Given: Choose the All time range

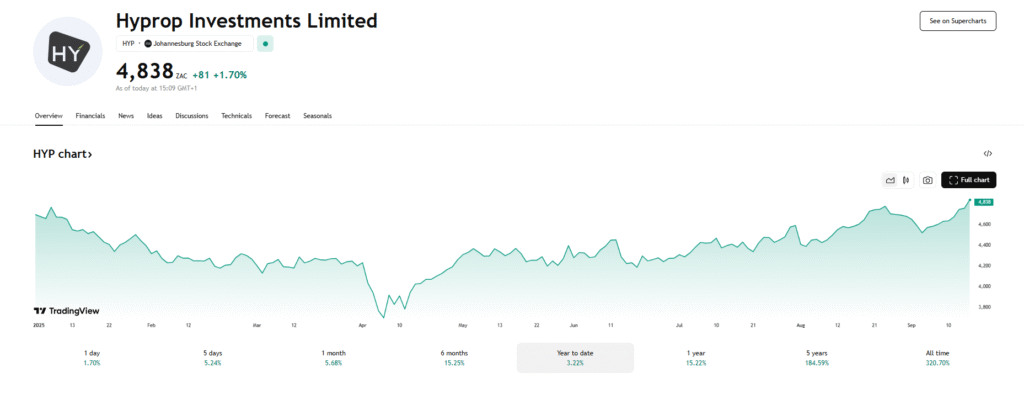Looking at the screenshot, I should click(938, 357).
